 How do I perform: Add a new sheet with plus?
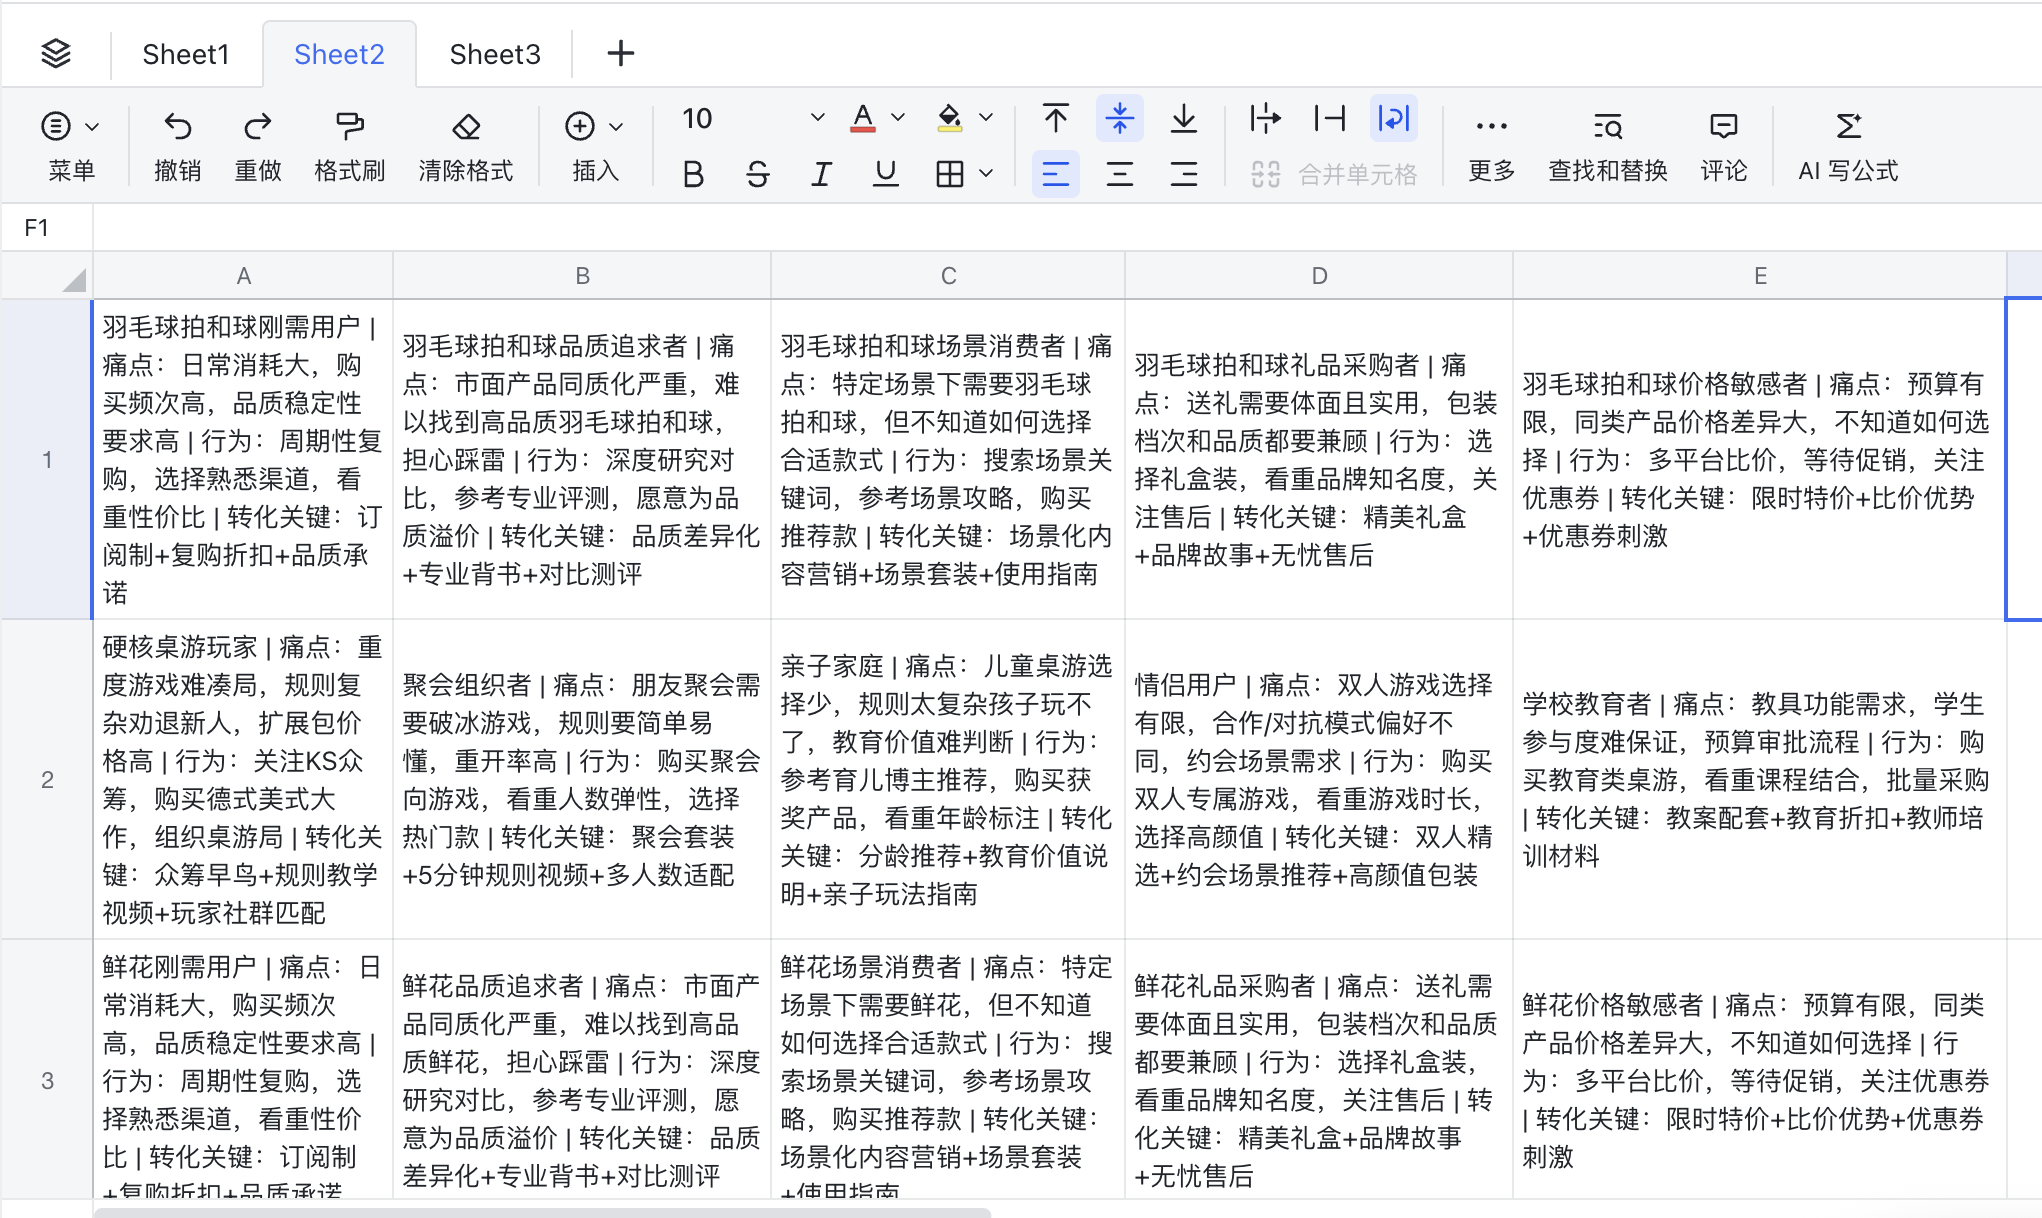tap(620, 53)
